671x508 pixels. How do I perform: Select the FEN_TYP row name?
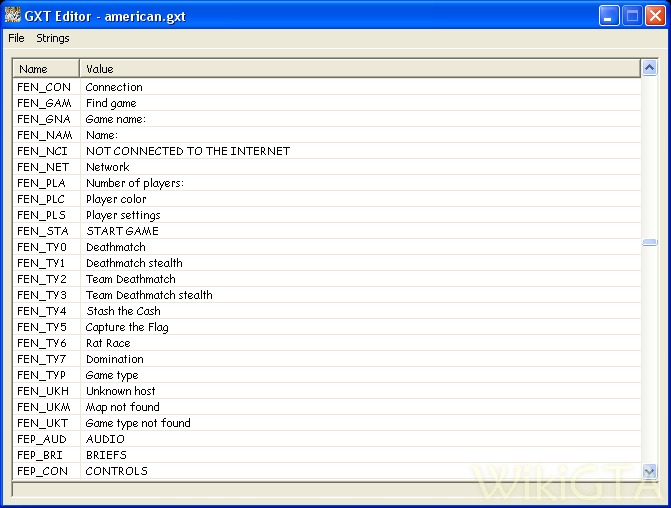tap(41, 375)
